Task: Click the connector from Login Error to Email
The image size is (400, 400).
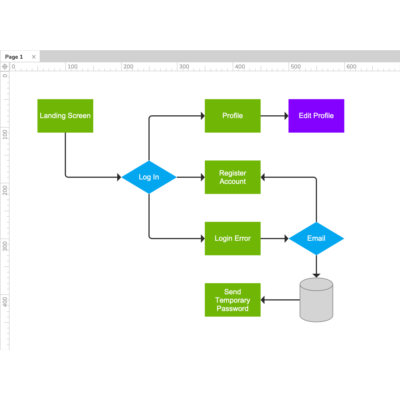Action: click(x=274, y=238)
